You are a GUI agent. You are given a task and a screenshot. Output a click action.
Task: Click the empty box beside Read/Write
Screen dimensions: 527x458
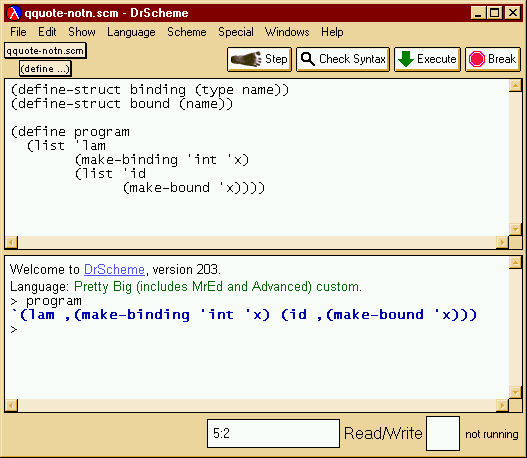(443, 433)
